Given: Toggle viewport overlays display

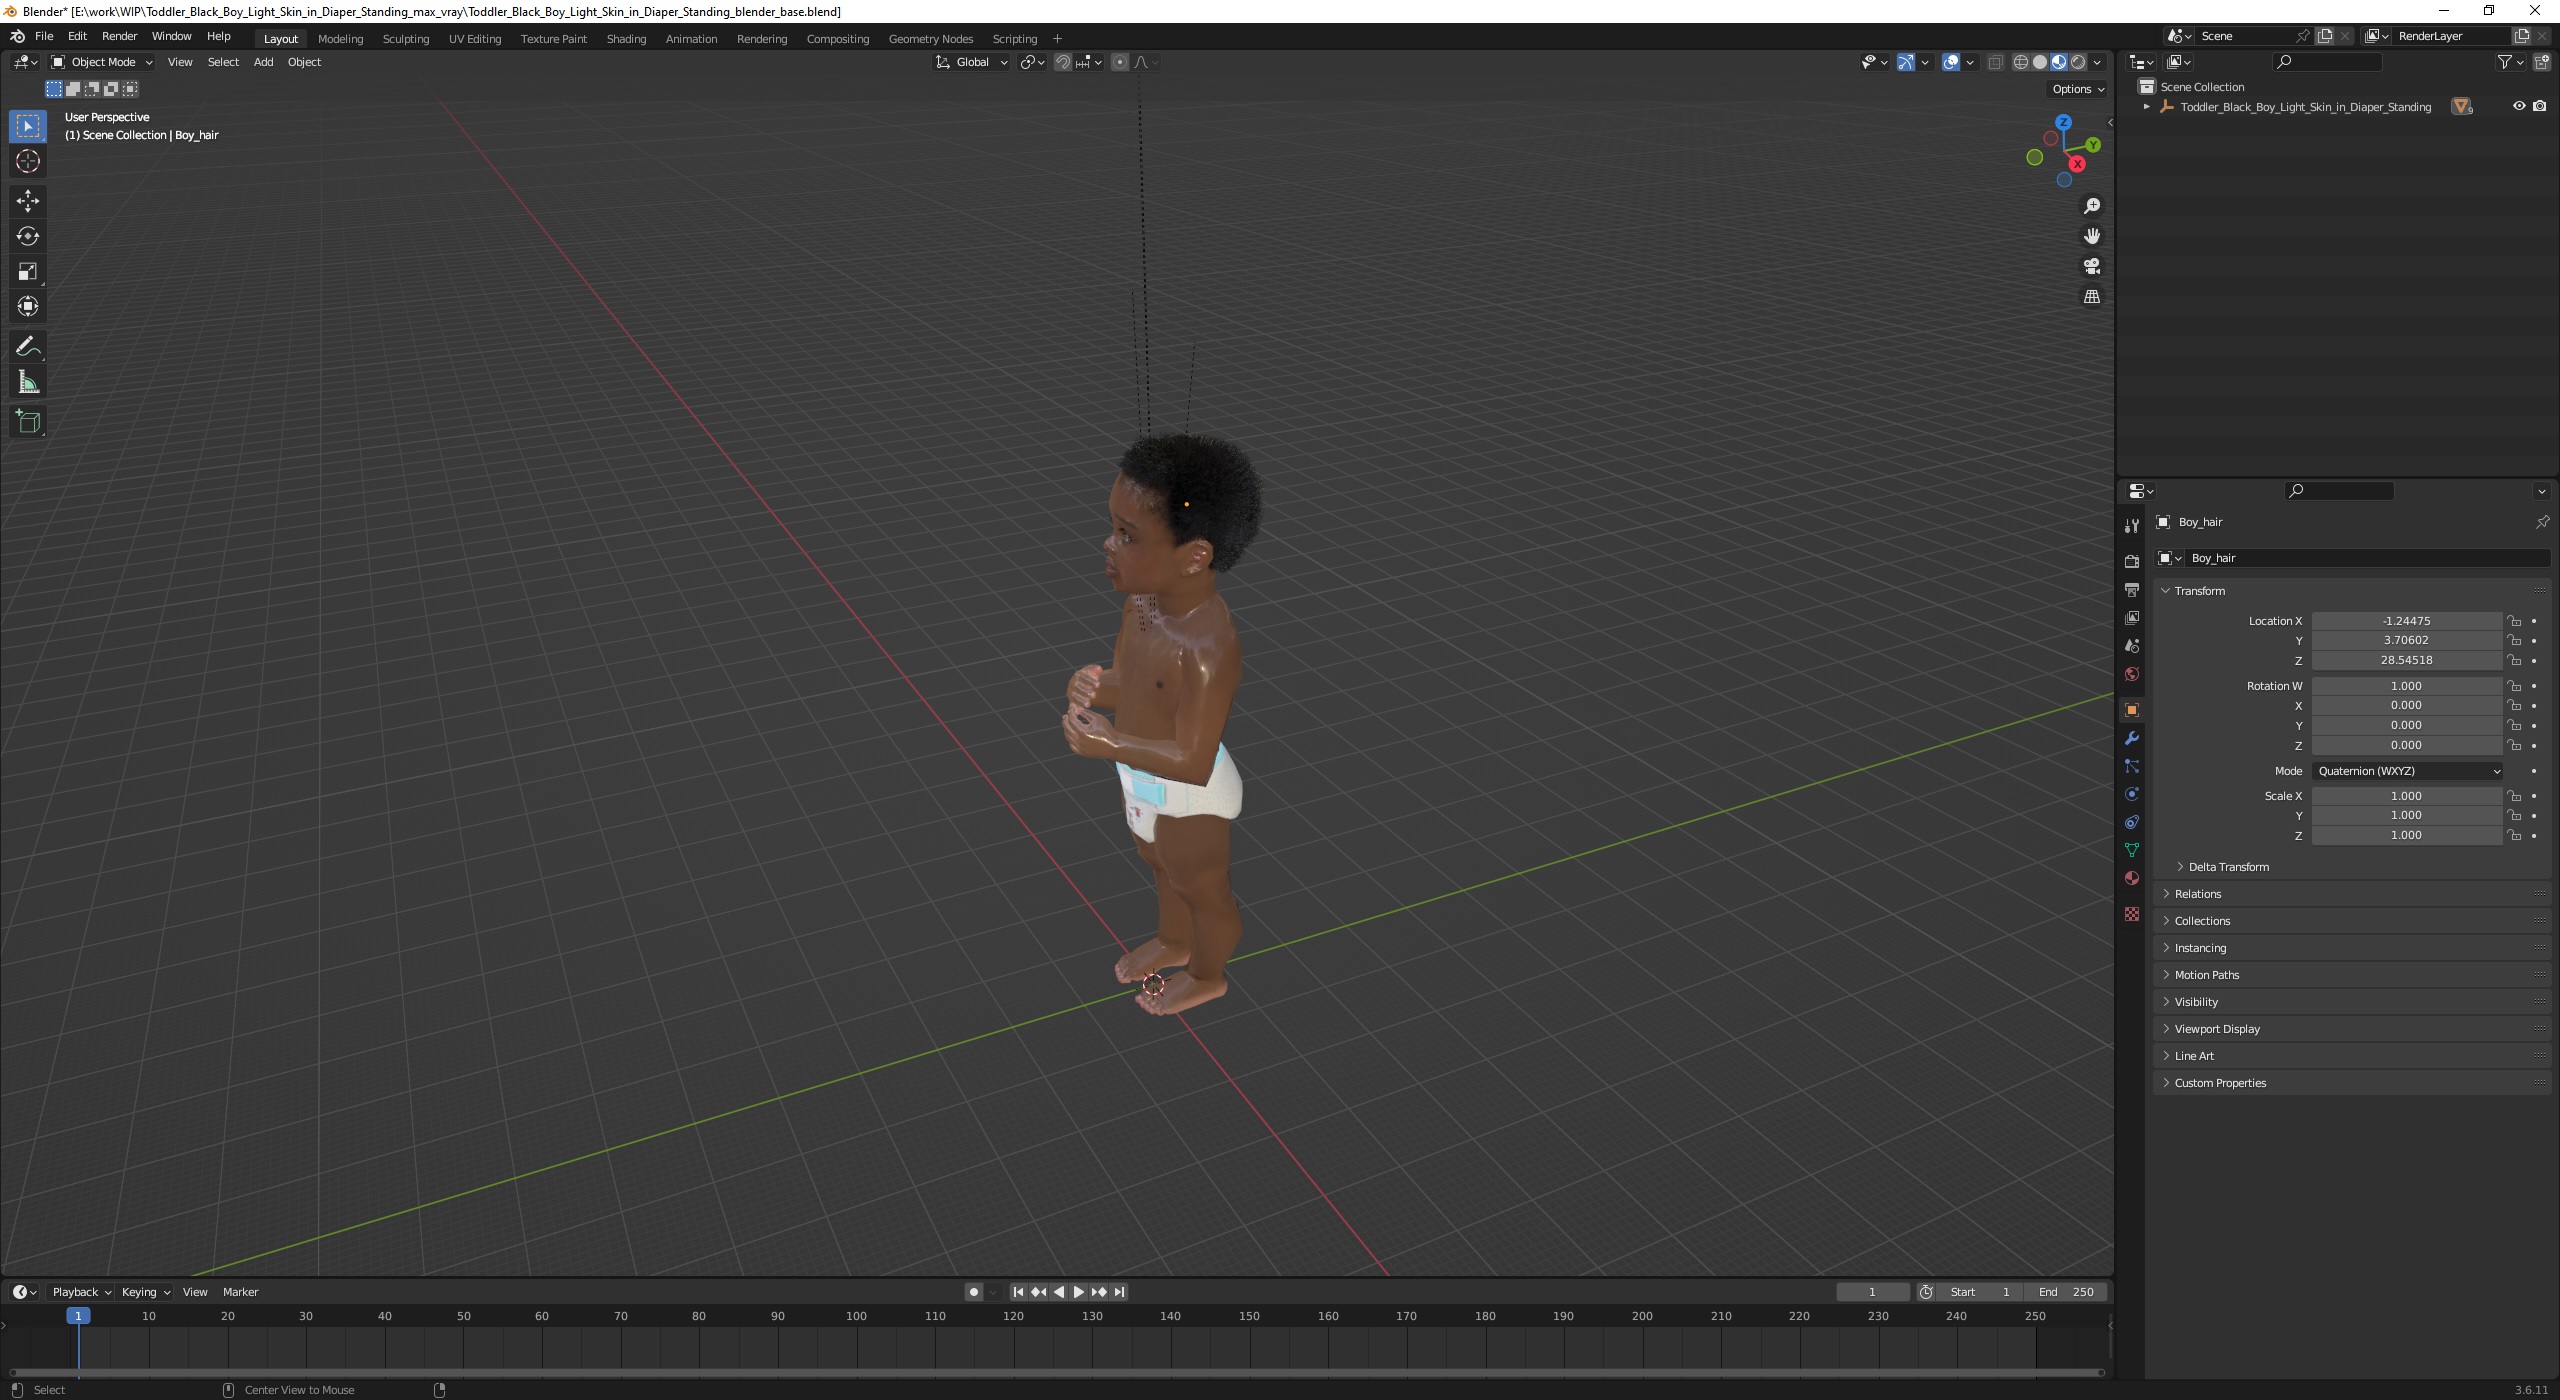Looking at the screenshot, I should [1950, 62].
